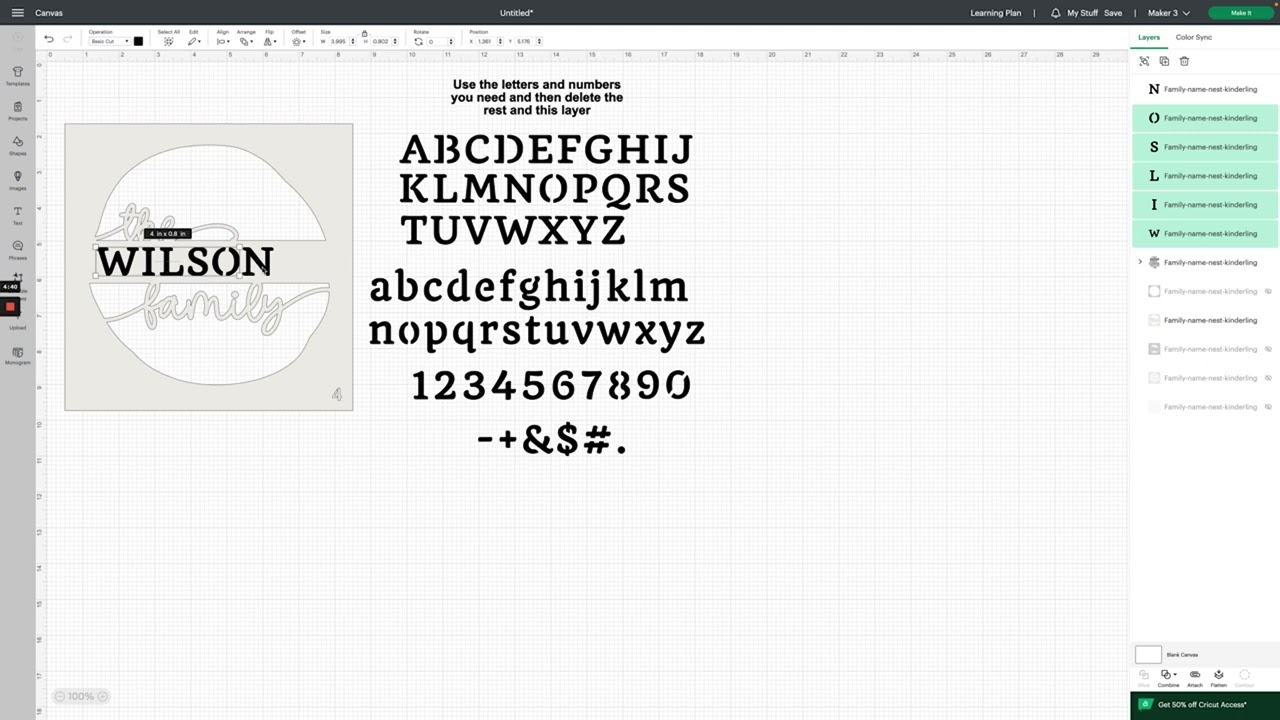The image size is (1280, 720).
Task: Select the WILSON text on canvas
Action: pos(184,263)
